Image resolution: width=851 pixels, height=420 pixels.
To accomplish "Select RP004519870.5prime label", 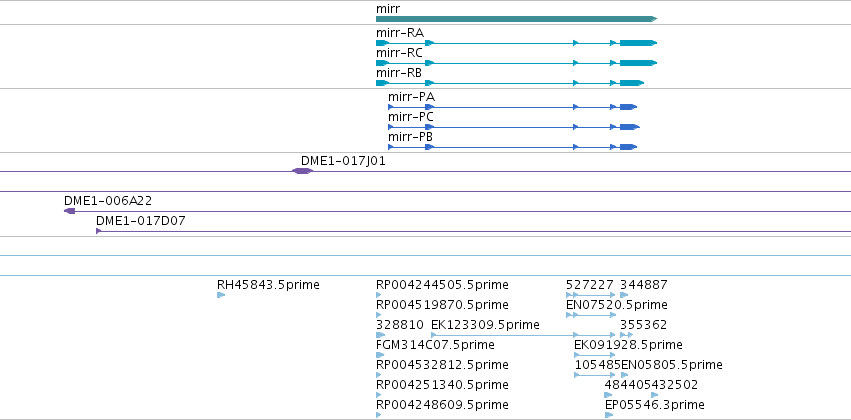I will pos(442,305).
